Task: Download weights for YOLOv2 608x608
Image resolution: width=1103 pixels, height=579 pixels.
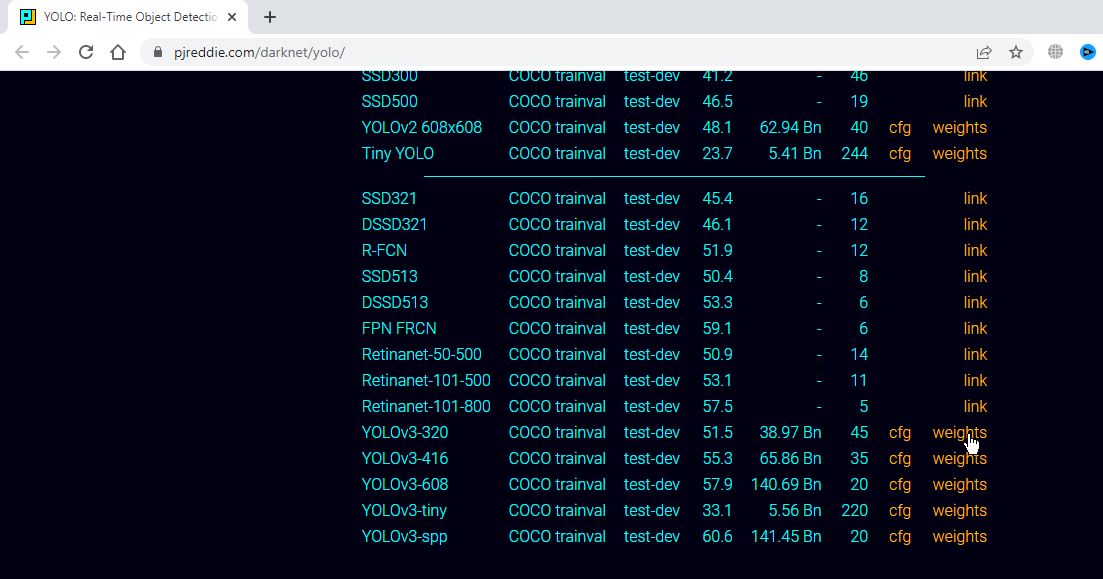Action: pos(959,127)
